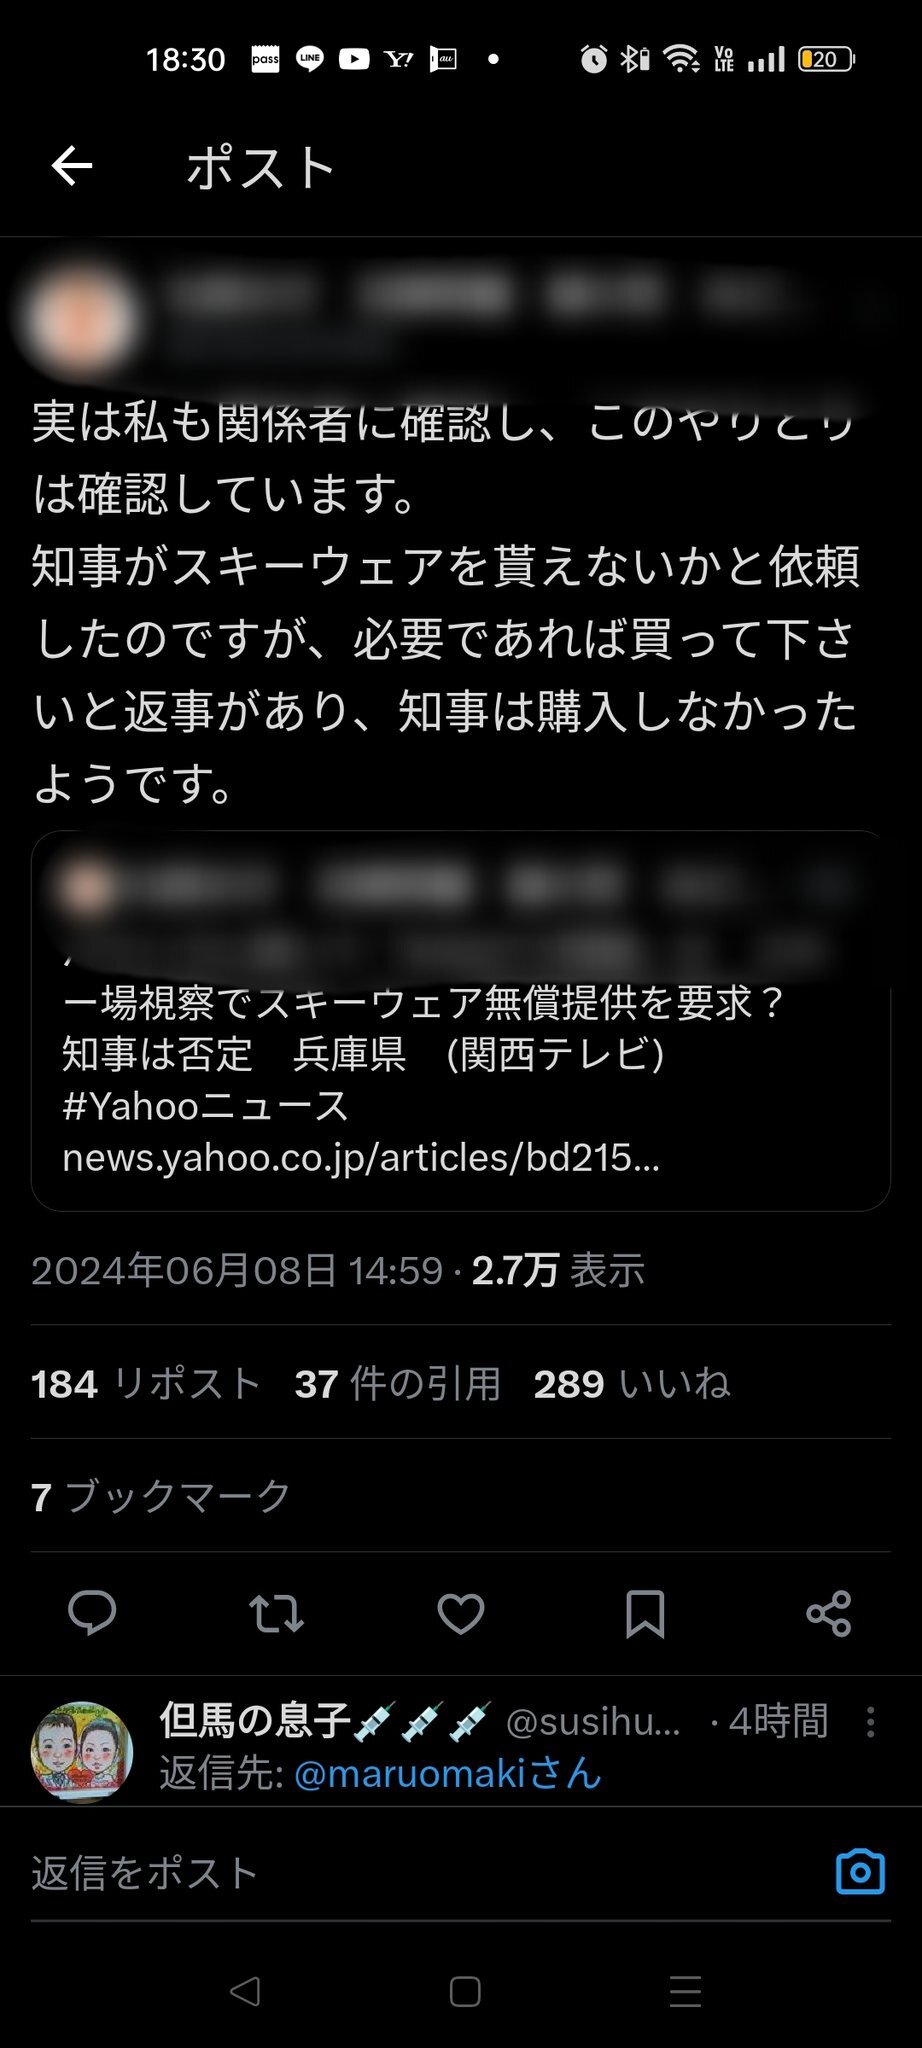922x2048 pixels.
Task: Like the post with heart icon
Action: 461,1613
